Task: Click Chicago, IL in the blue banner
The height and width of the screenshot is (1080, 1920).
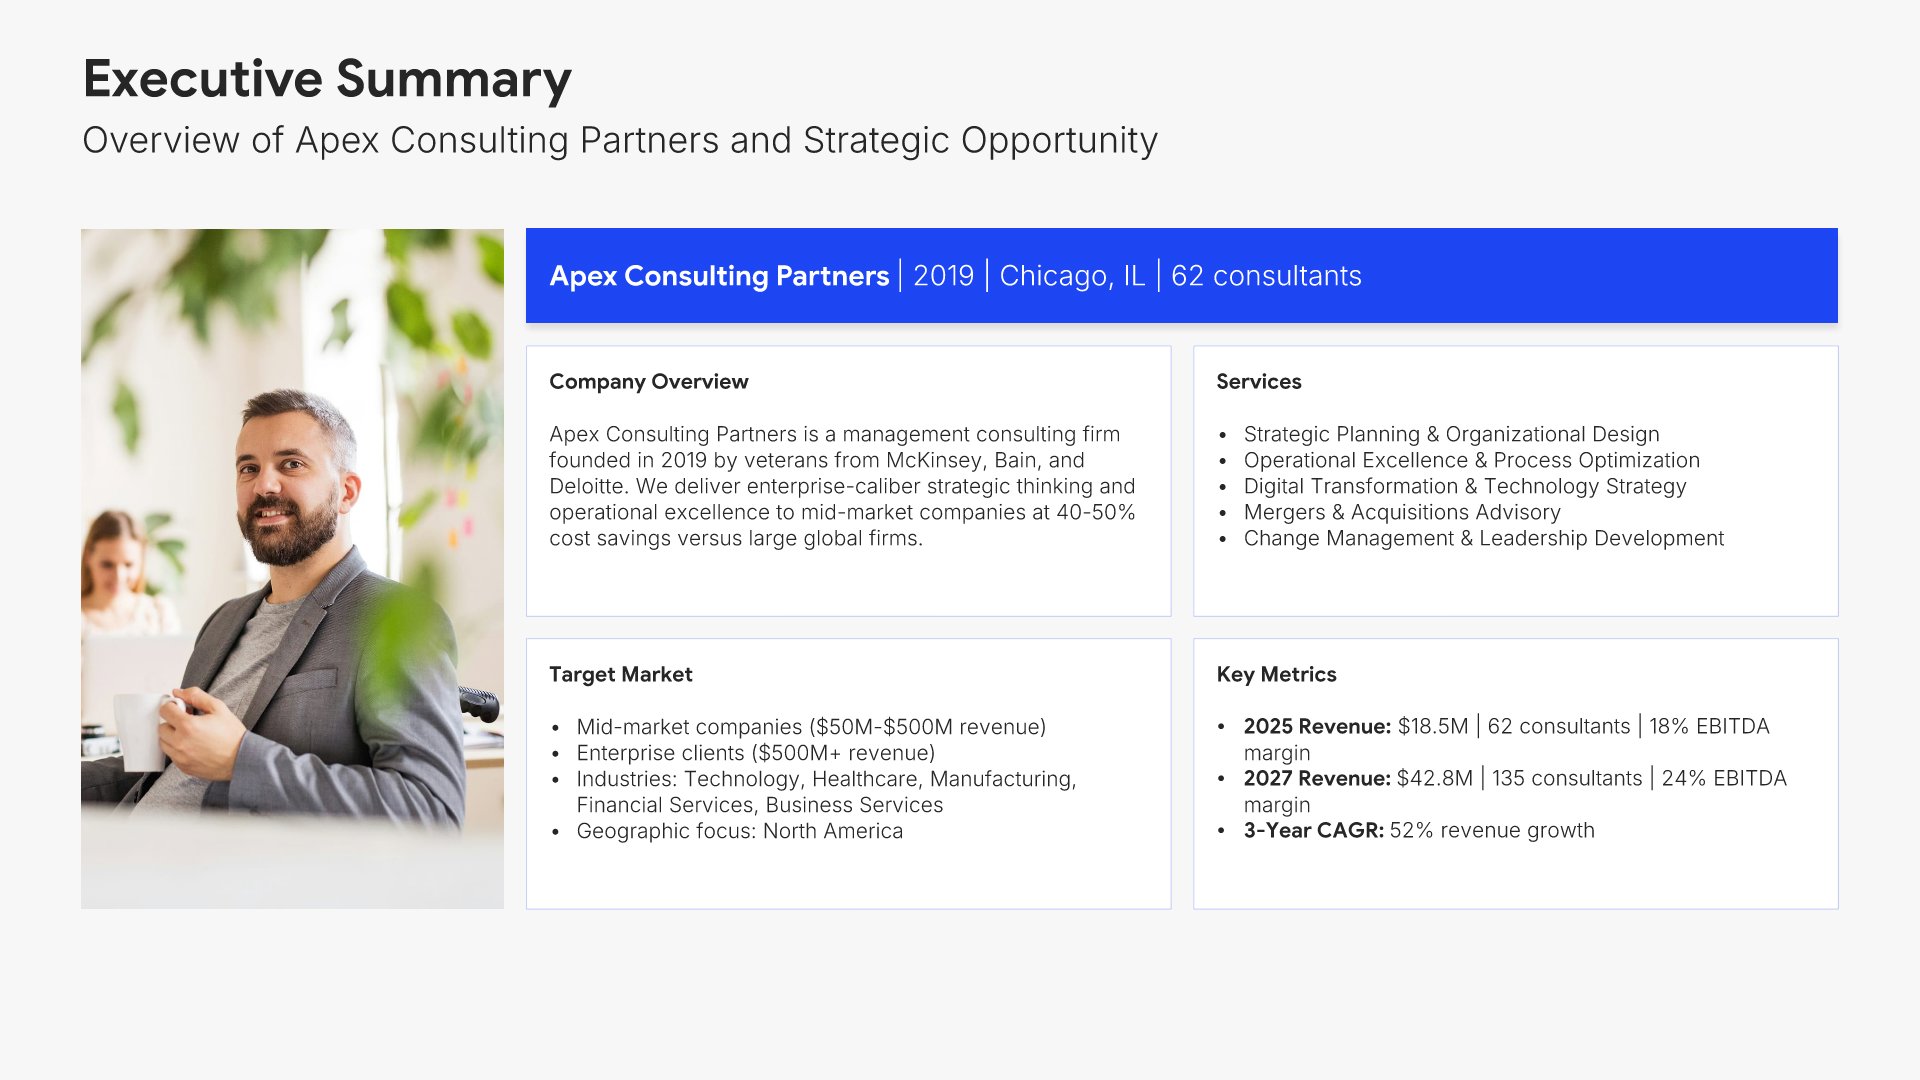Action: coord(1071,276)
